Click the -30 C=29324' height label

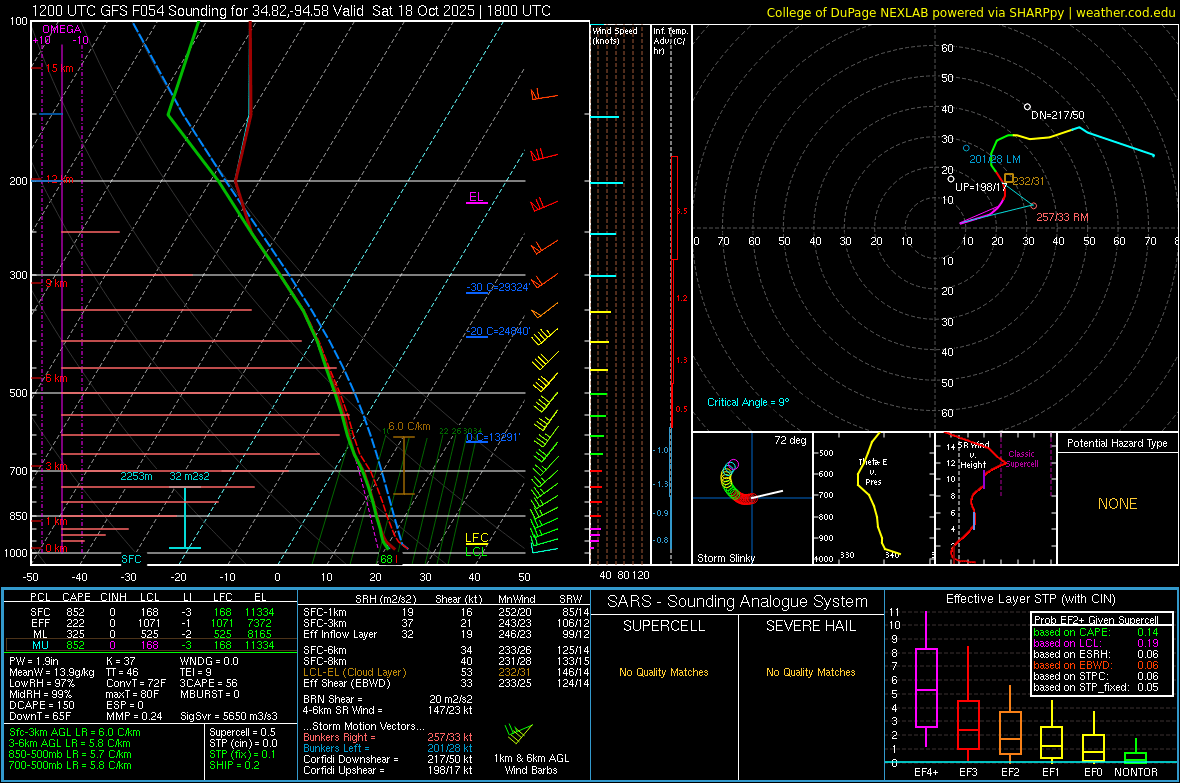click(x=498, y=287)
